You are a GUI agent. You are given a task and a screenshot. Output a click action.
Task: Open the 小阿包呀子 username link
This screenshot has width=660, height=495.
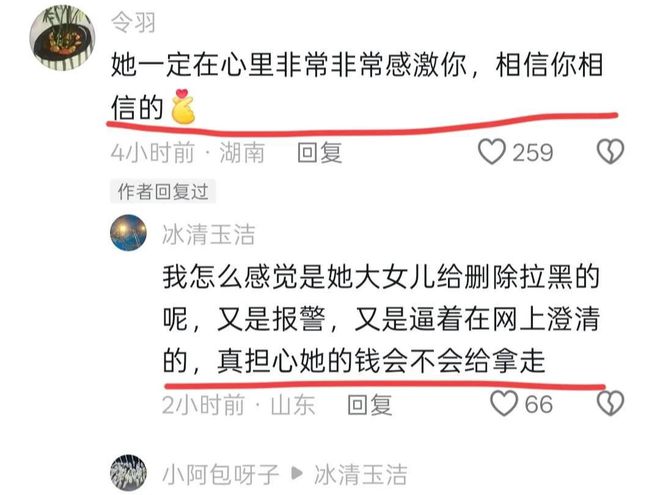pyautogui.click(x=221, y=474)
